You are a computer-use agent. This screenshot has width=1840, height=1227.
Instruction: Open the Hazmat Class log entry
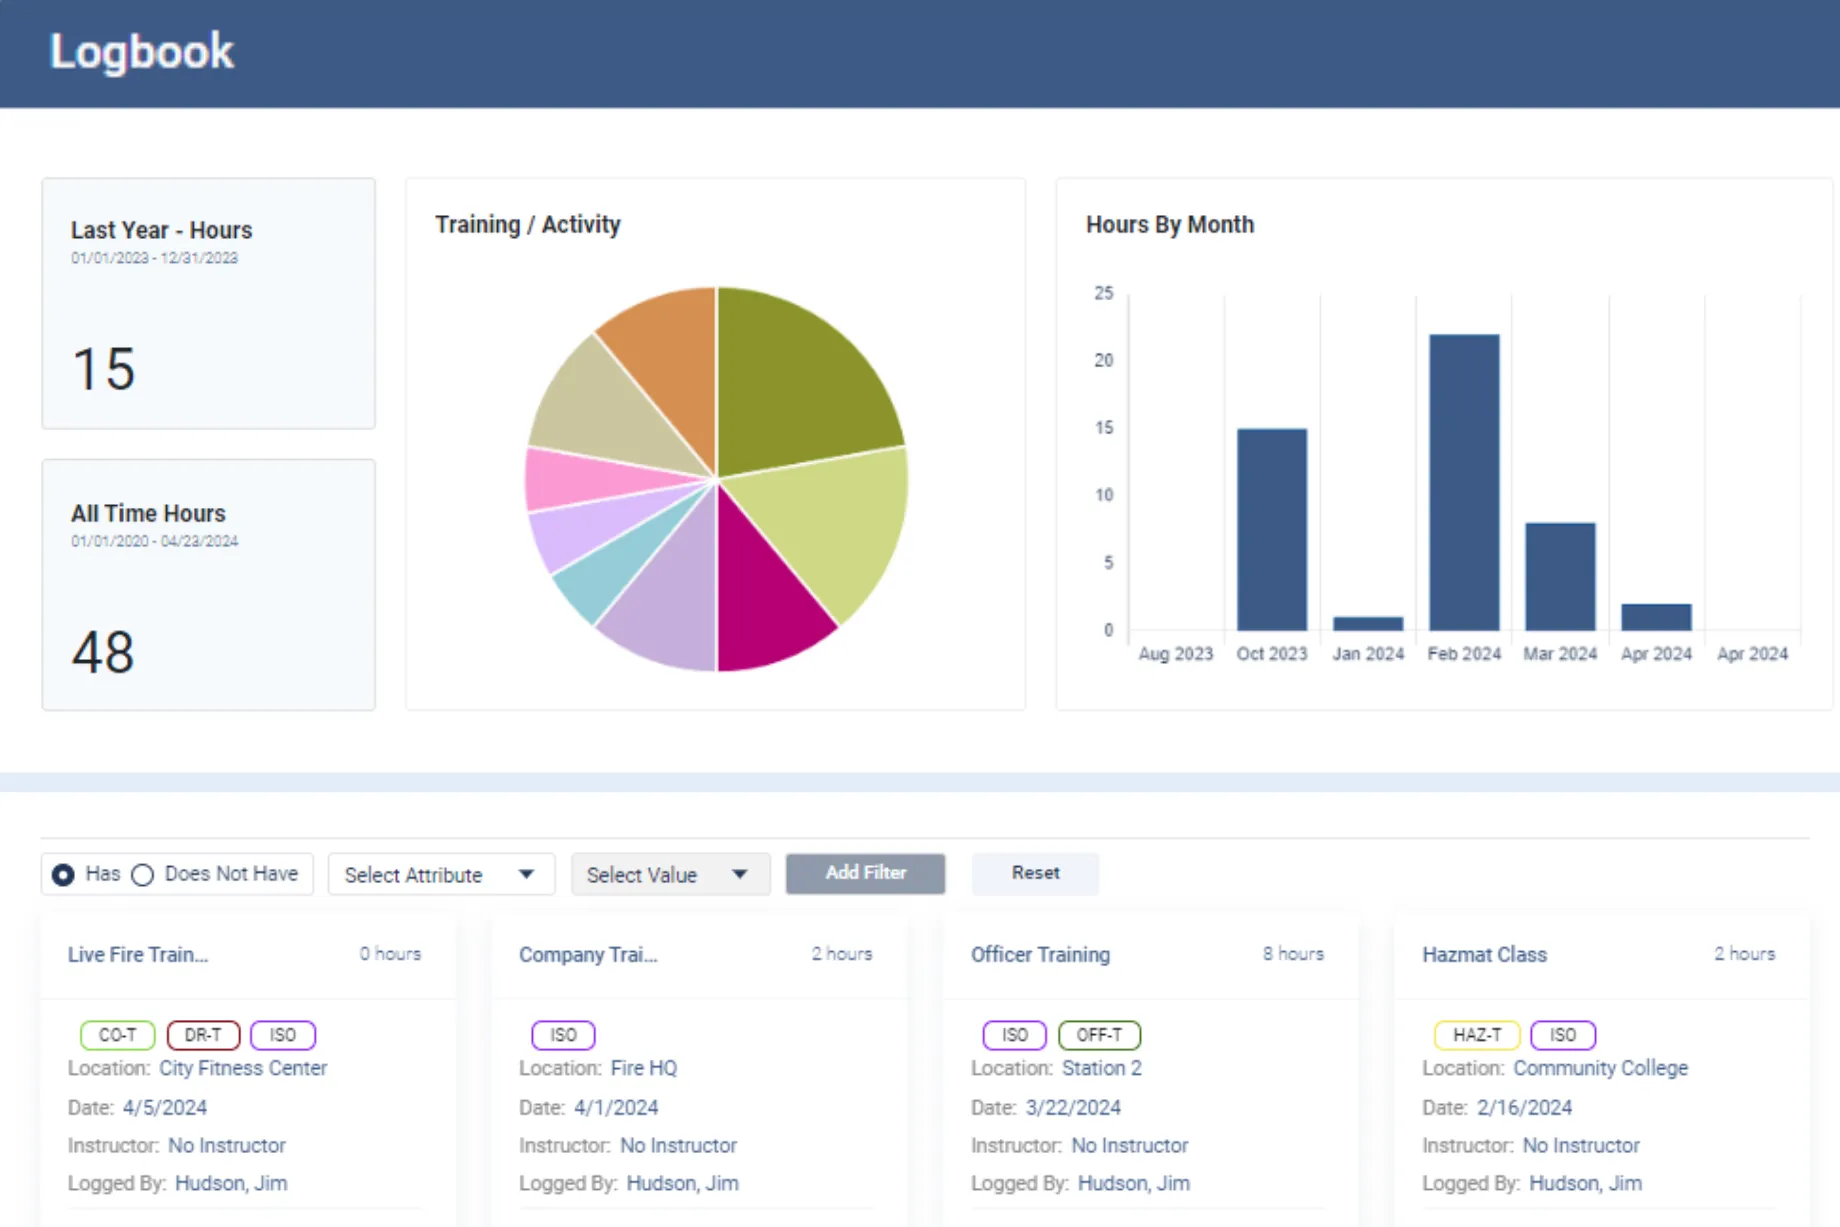1484,955
